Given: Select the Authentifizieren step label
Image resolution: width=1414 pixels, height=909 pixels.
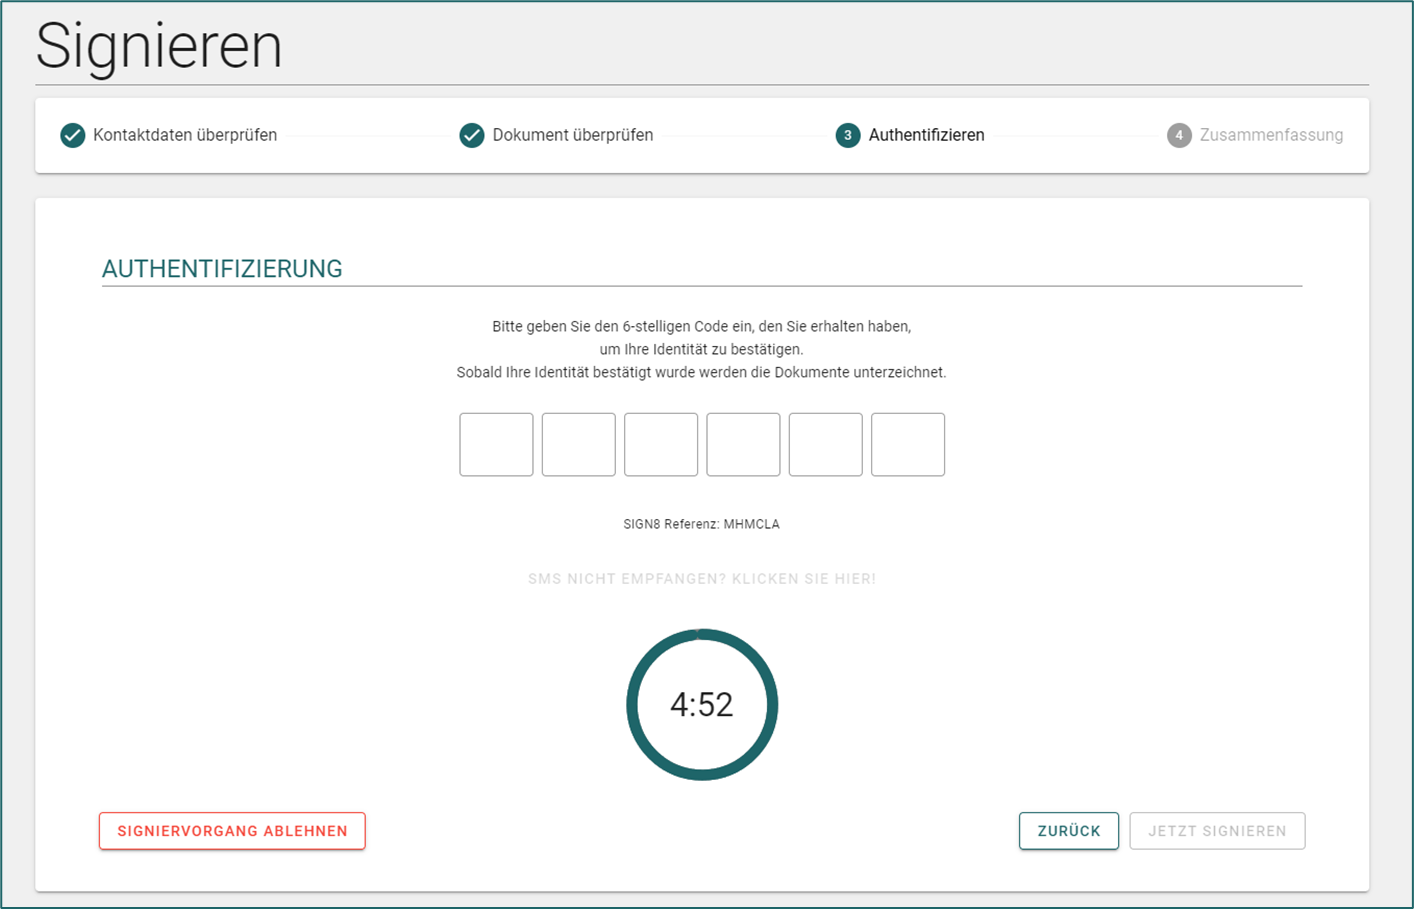Looking at the screenshot, I should tap(926, 135).
